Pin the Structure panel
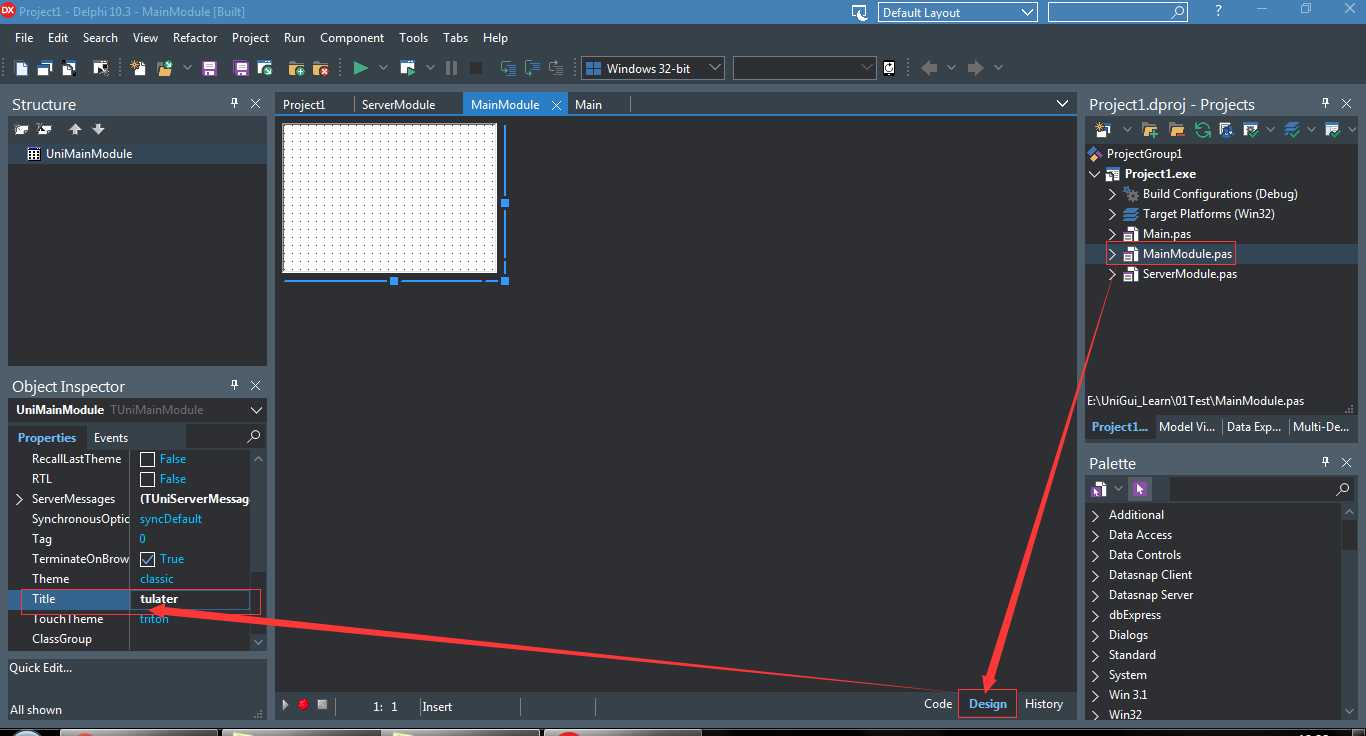Screen dimensions: 1366x736 tap(235, 103)
